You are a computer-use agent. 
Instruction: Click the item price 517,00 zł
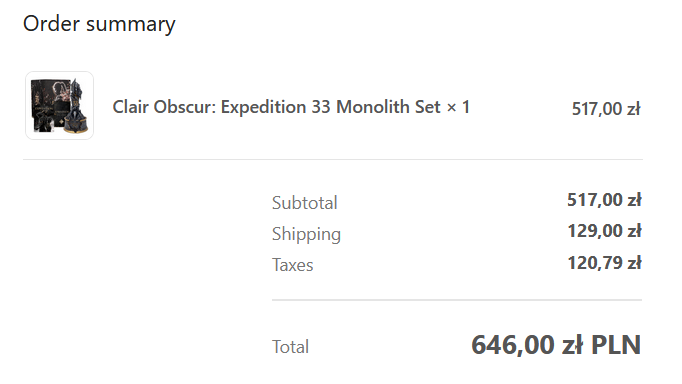[x=606, y=109]
